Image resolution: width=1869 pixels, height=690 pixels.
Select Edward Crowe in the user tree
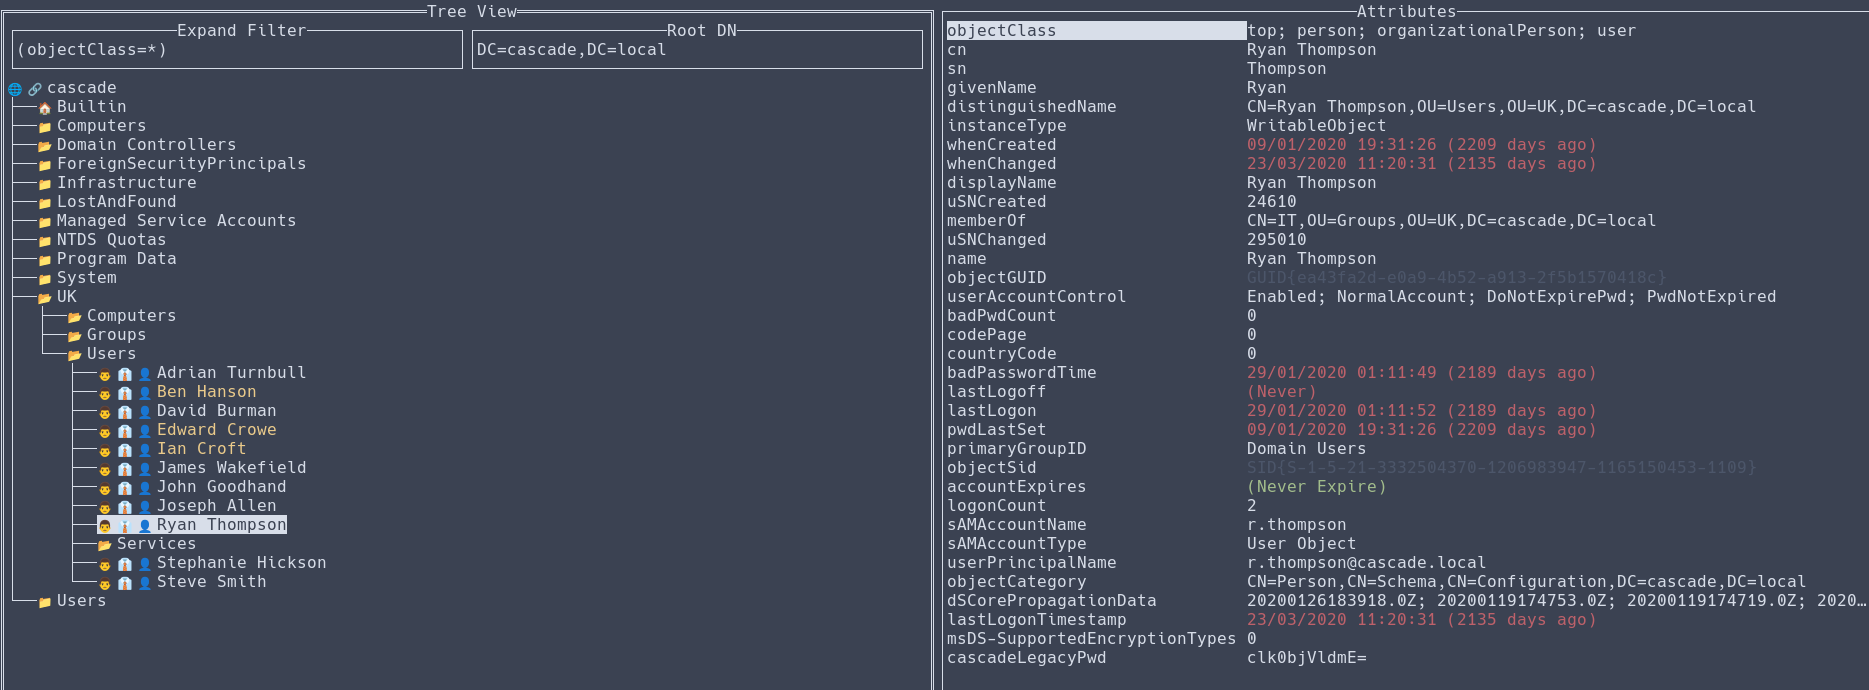(x=216, y=430)
